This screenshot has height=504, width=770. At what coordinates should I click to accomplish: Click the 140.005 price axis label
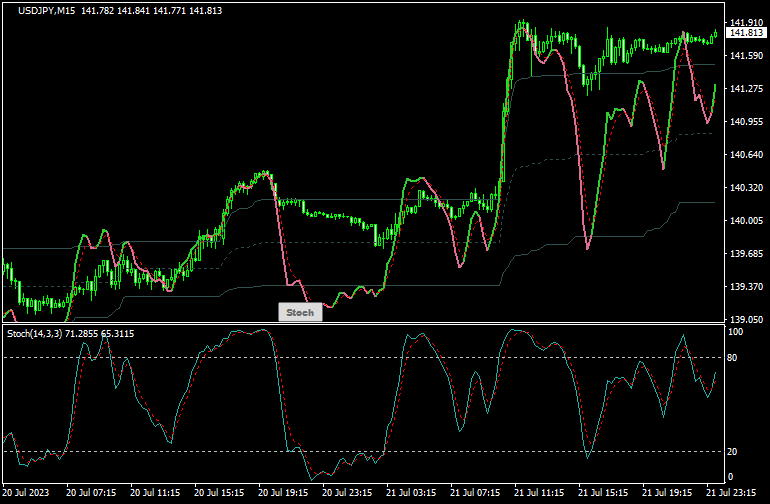[746, 221]
